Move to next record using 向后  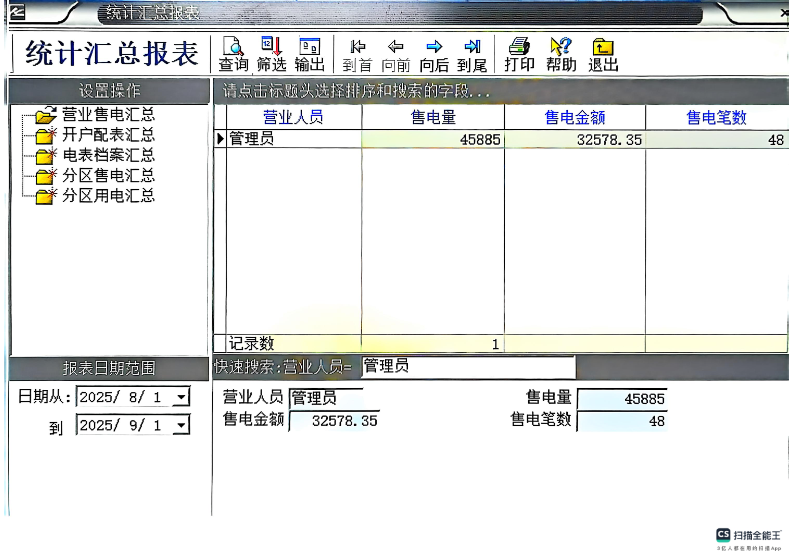(434, 53)
